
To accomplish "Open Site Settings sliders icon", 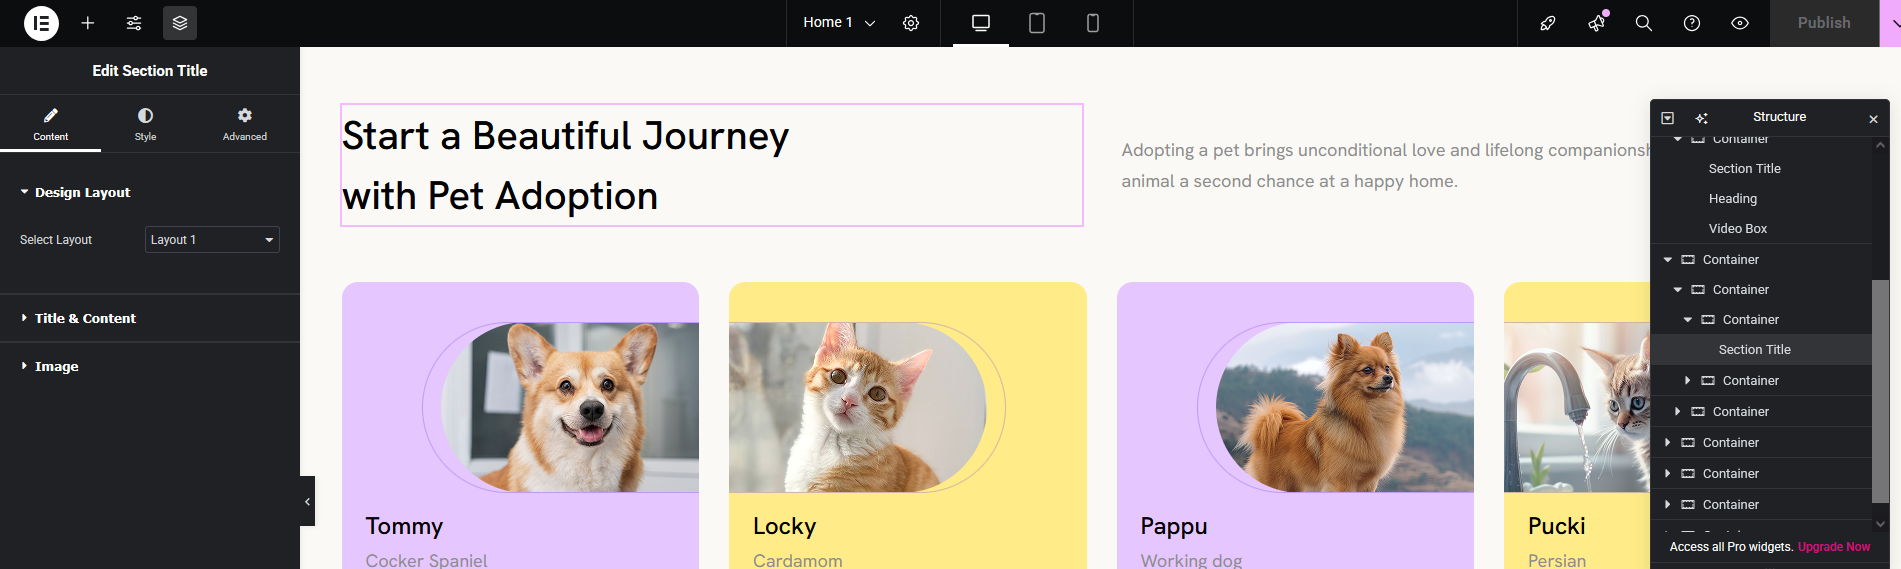I will tap(134, 23).
